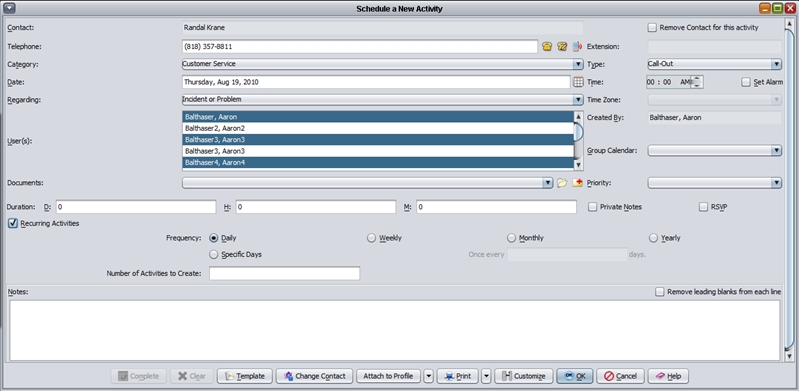Image resolution: width=799 pixels, height=391 pixels.
Task: Click the Contact field showing Randal Krane
Action: point(383,28)
